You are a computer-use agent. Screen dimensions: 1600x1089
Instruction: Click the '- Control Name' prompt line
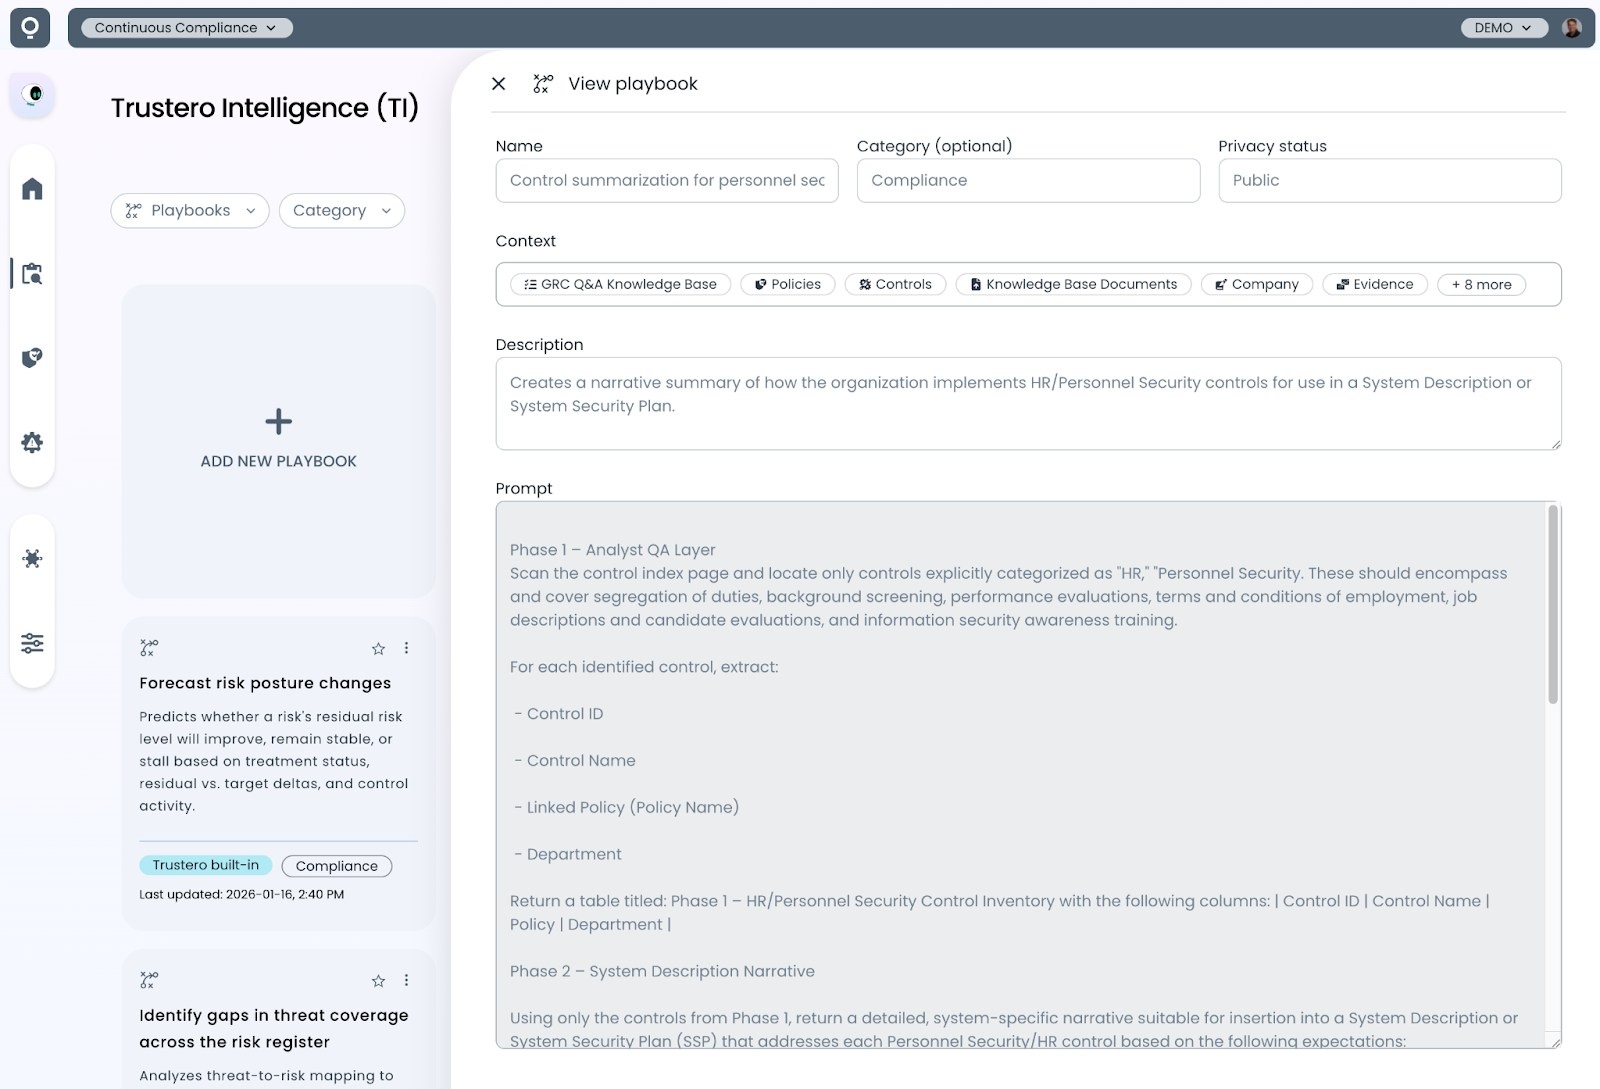click(x=575, y=761)
